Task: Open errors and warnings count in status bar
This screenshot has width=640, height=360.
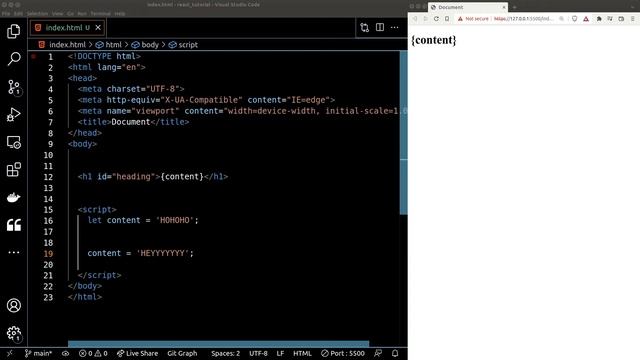Action: pyautogui.click(x=93, y=353)
